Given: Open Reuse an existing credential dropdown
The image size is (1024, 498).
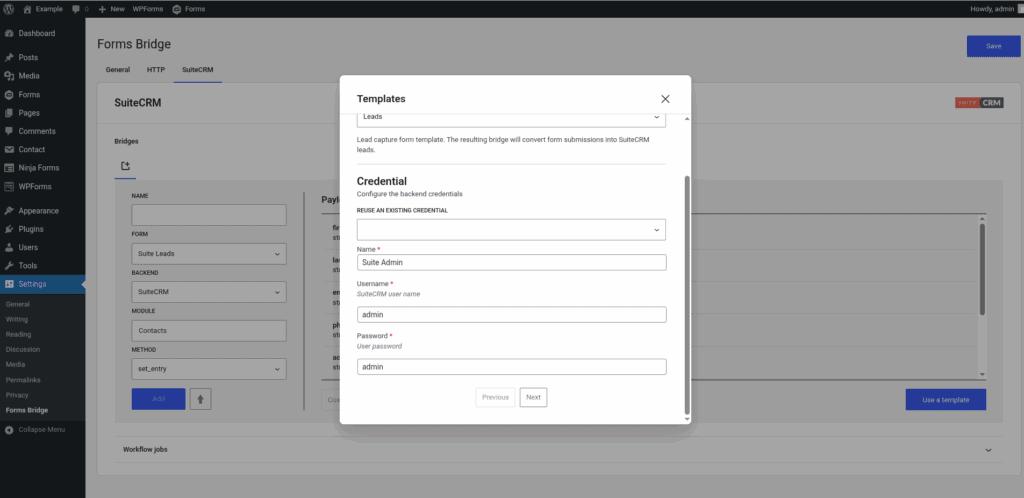Looking at the screenshot, I should pyautogui.click(x=511, y=230).
